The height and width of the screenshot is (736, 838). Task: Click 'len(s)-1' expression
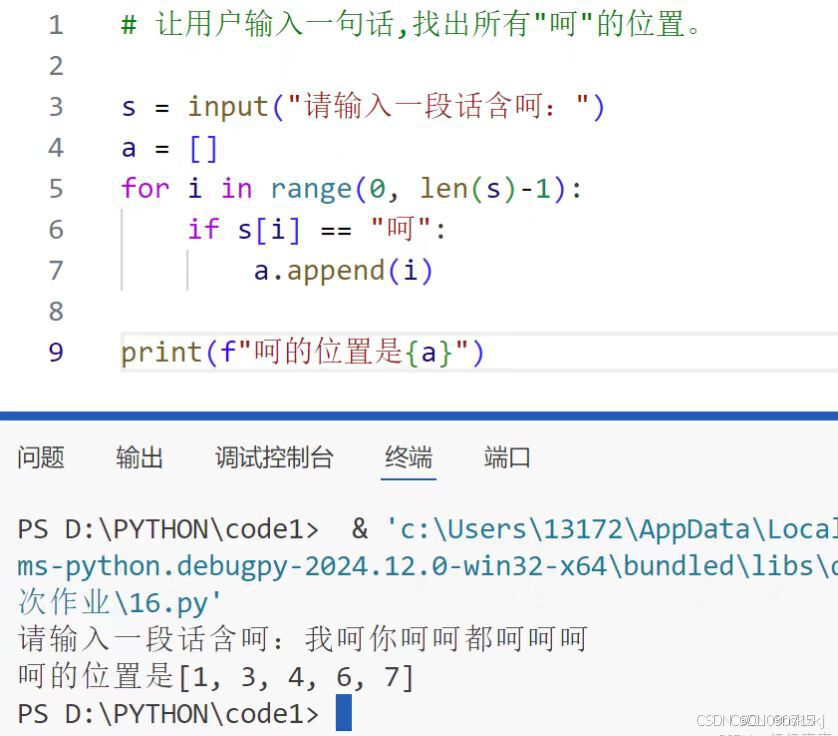point(485,189)
